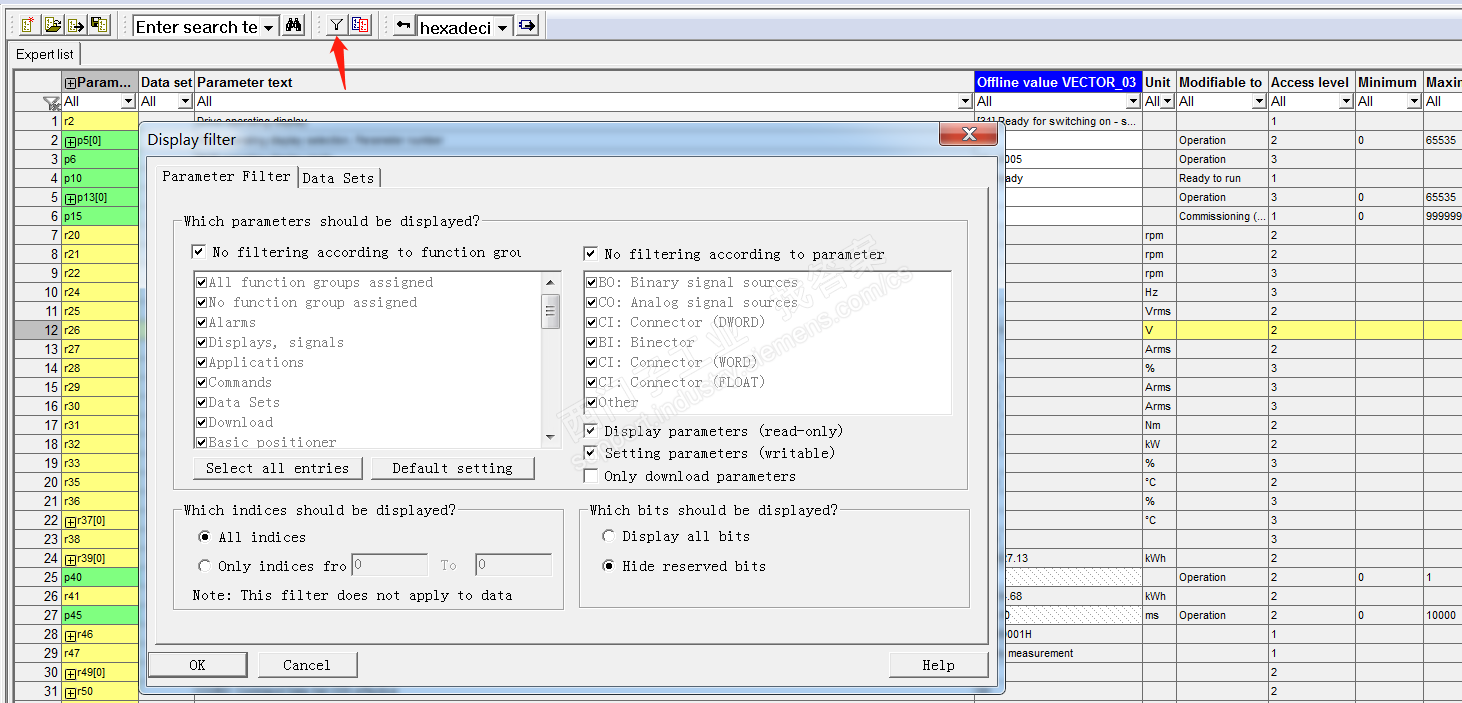Toggle All function groups assigned checkbox
The image size is (1462, 703).
[x=202, y=283]
